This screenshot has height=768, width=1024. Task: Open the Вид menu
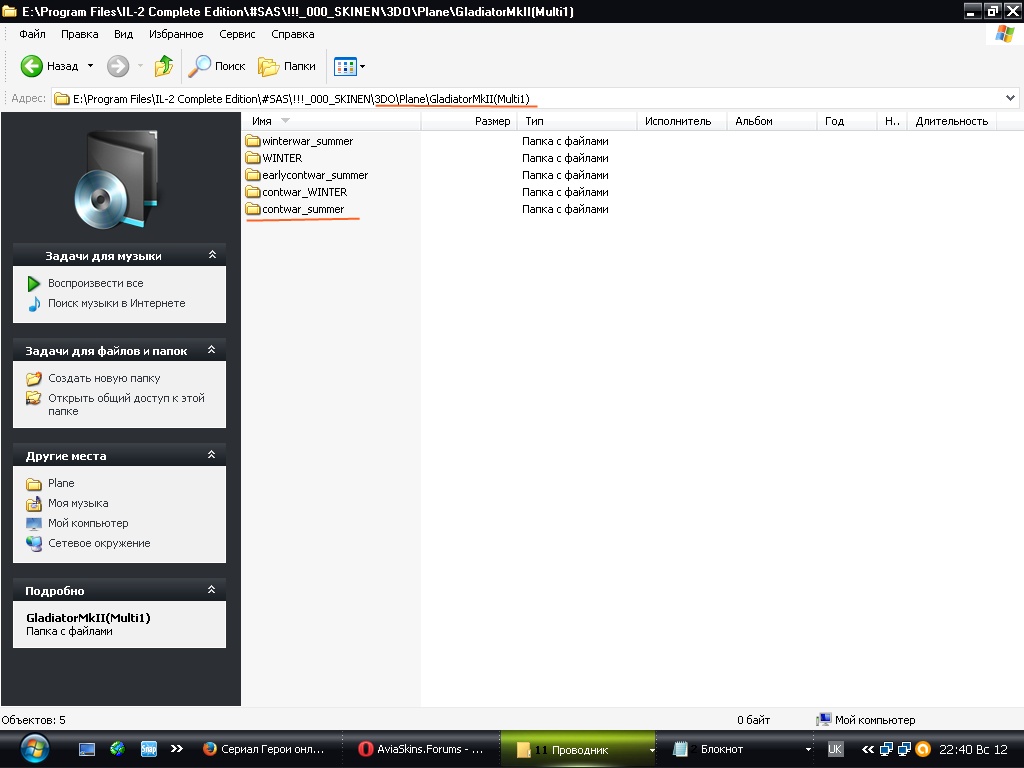[x=123, y=34]
